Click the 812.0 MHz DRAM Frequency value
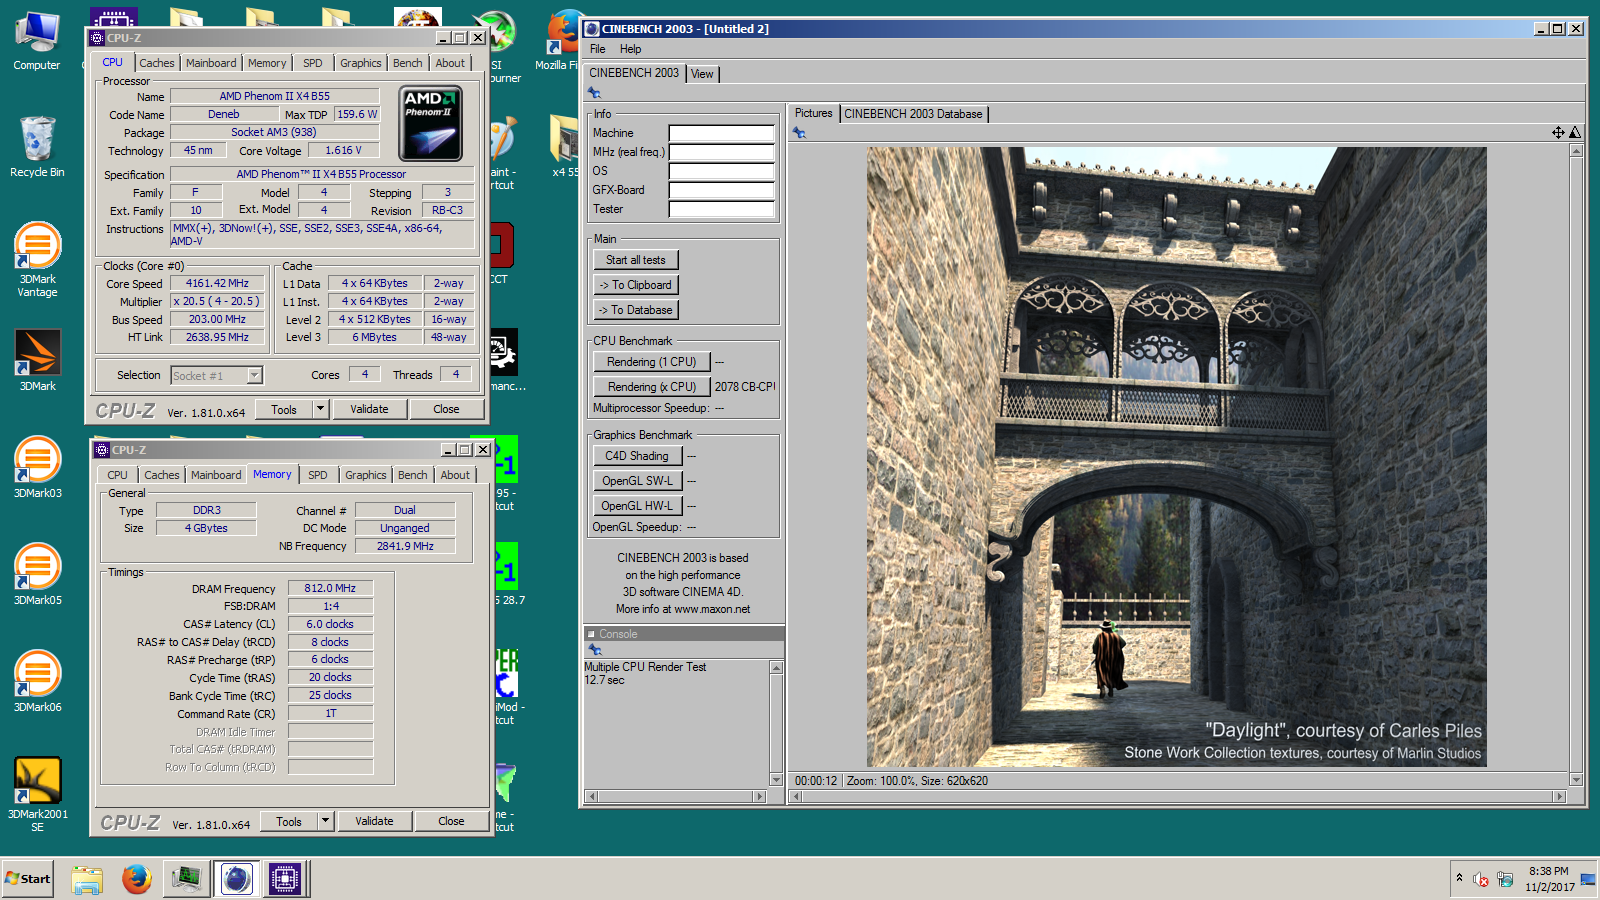This screenshot has height=900, width=1600. (330, 588)
